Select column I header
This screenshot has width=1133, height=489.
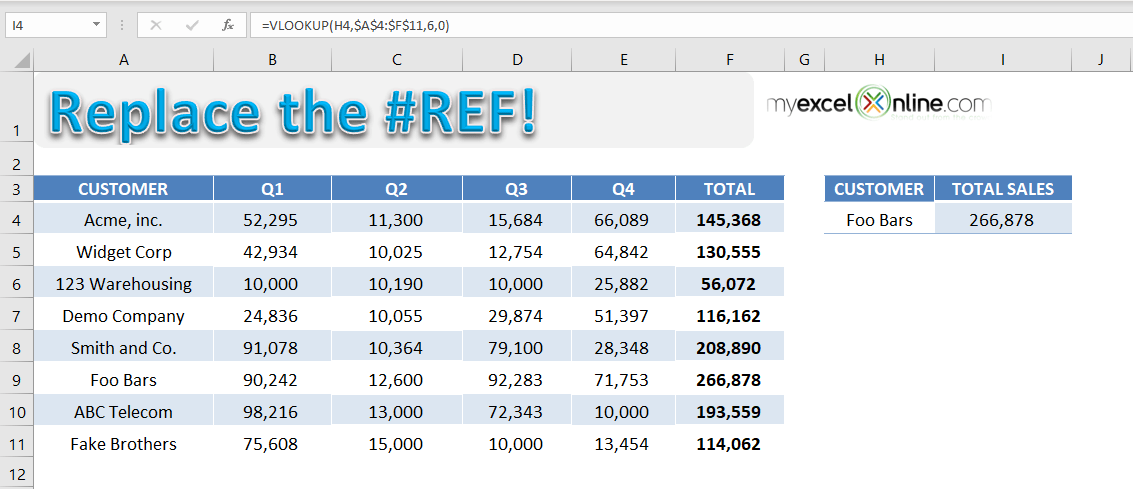pos(1003,61)
